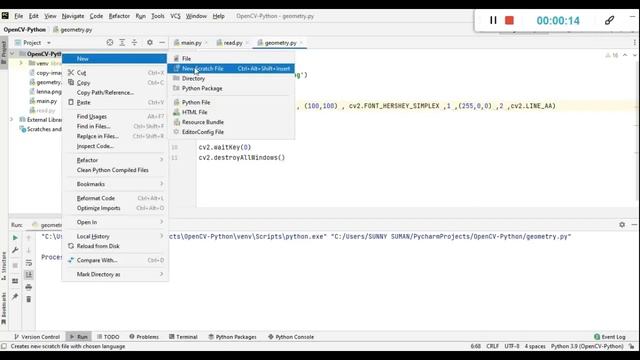The height and width of the screenshot is (360, 640).
Task: Switch to the read.py editor tab
Action: point(233,42)
